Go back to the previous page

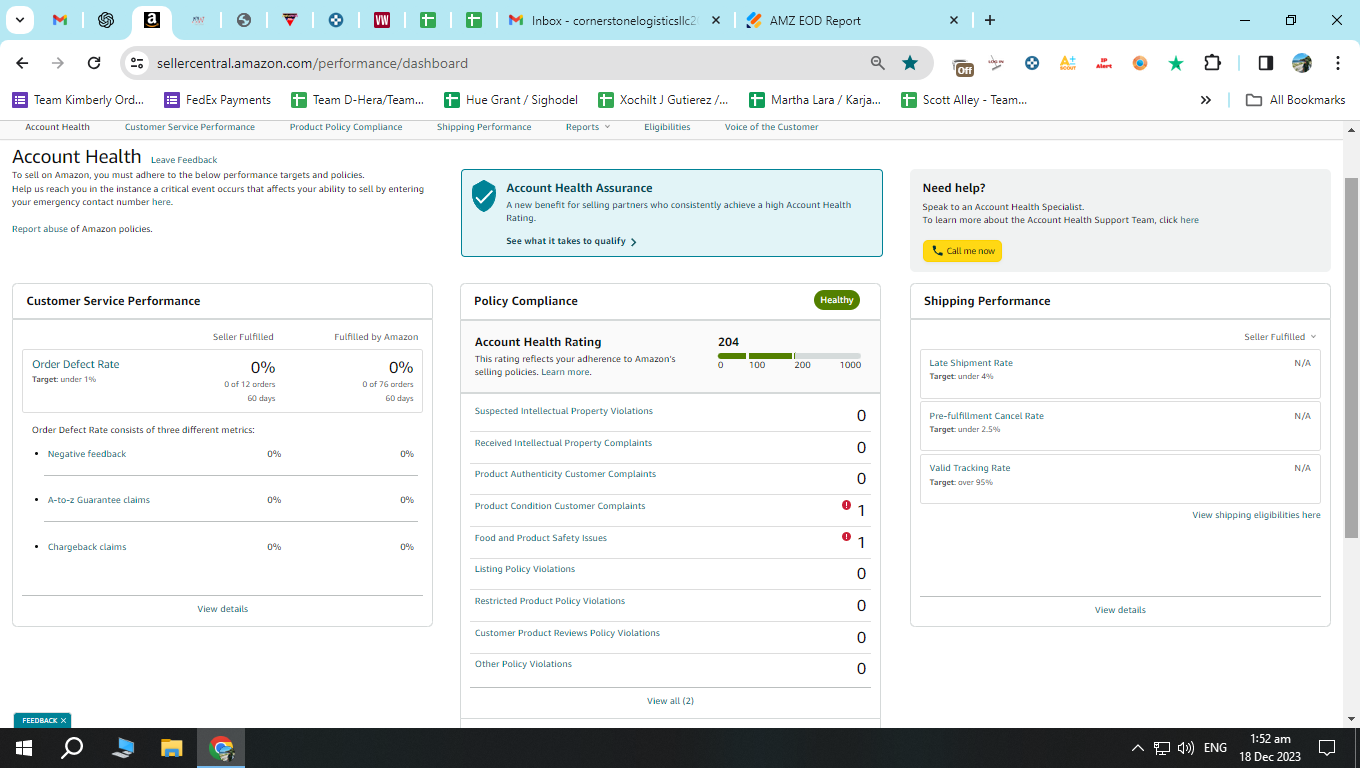point(22,63)
